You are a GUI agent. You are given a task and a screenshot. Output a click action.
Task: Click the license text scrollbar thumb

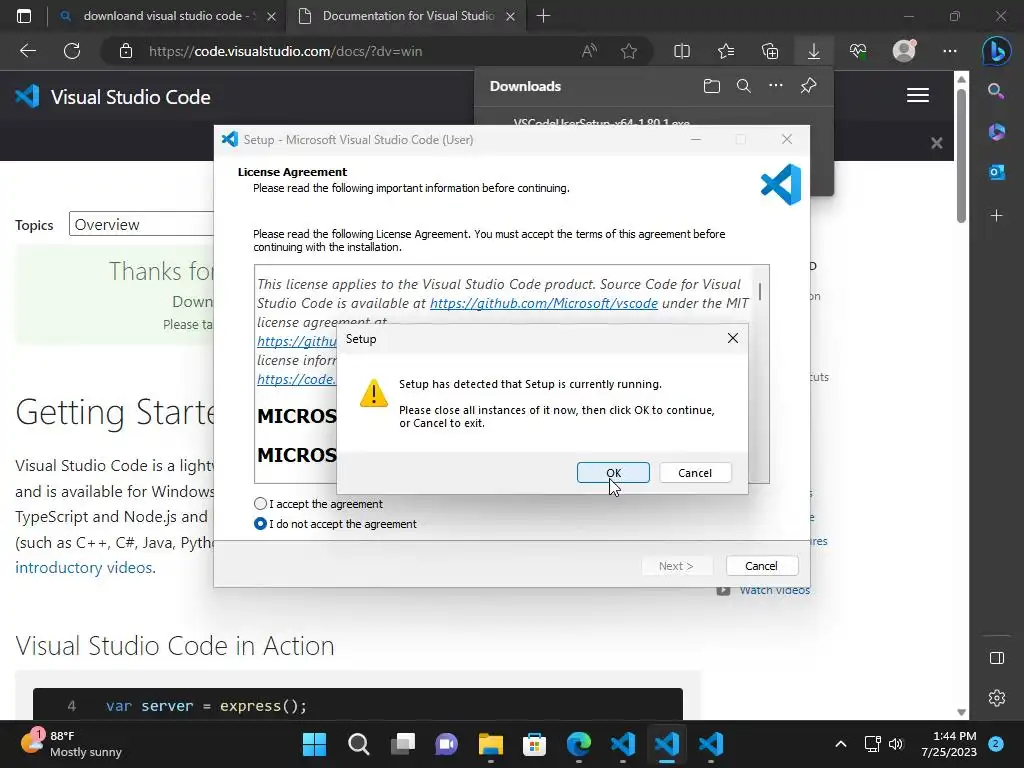pos(760,291)
